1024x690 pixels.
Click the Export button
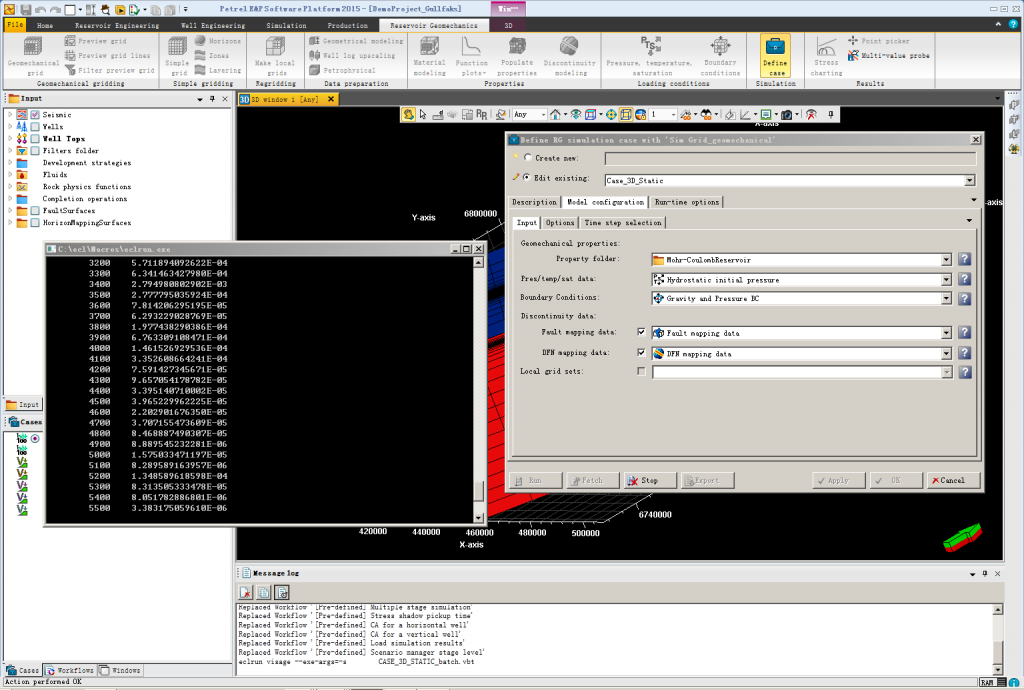point(708,480)
